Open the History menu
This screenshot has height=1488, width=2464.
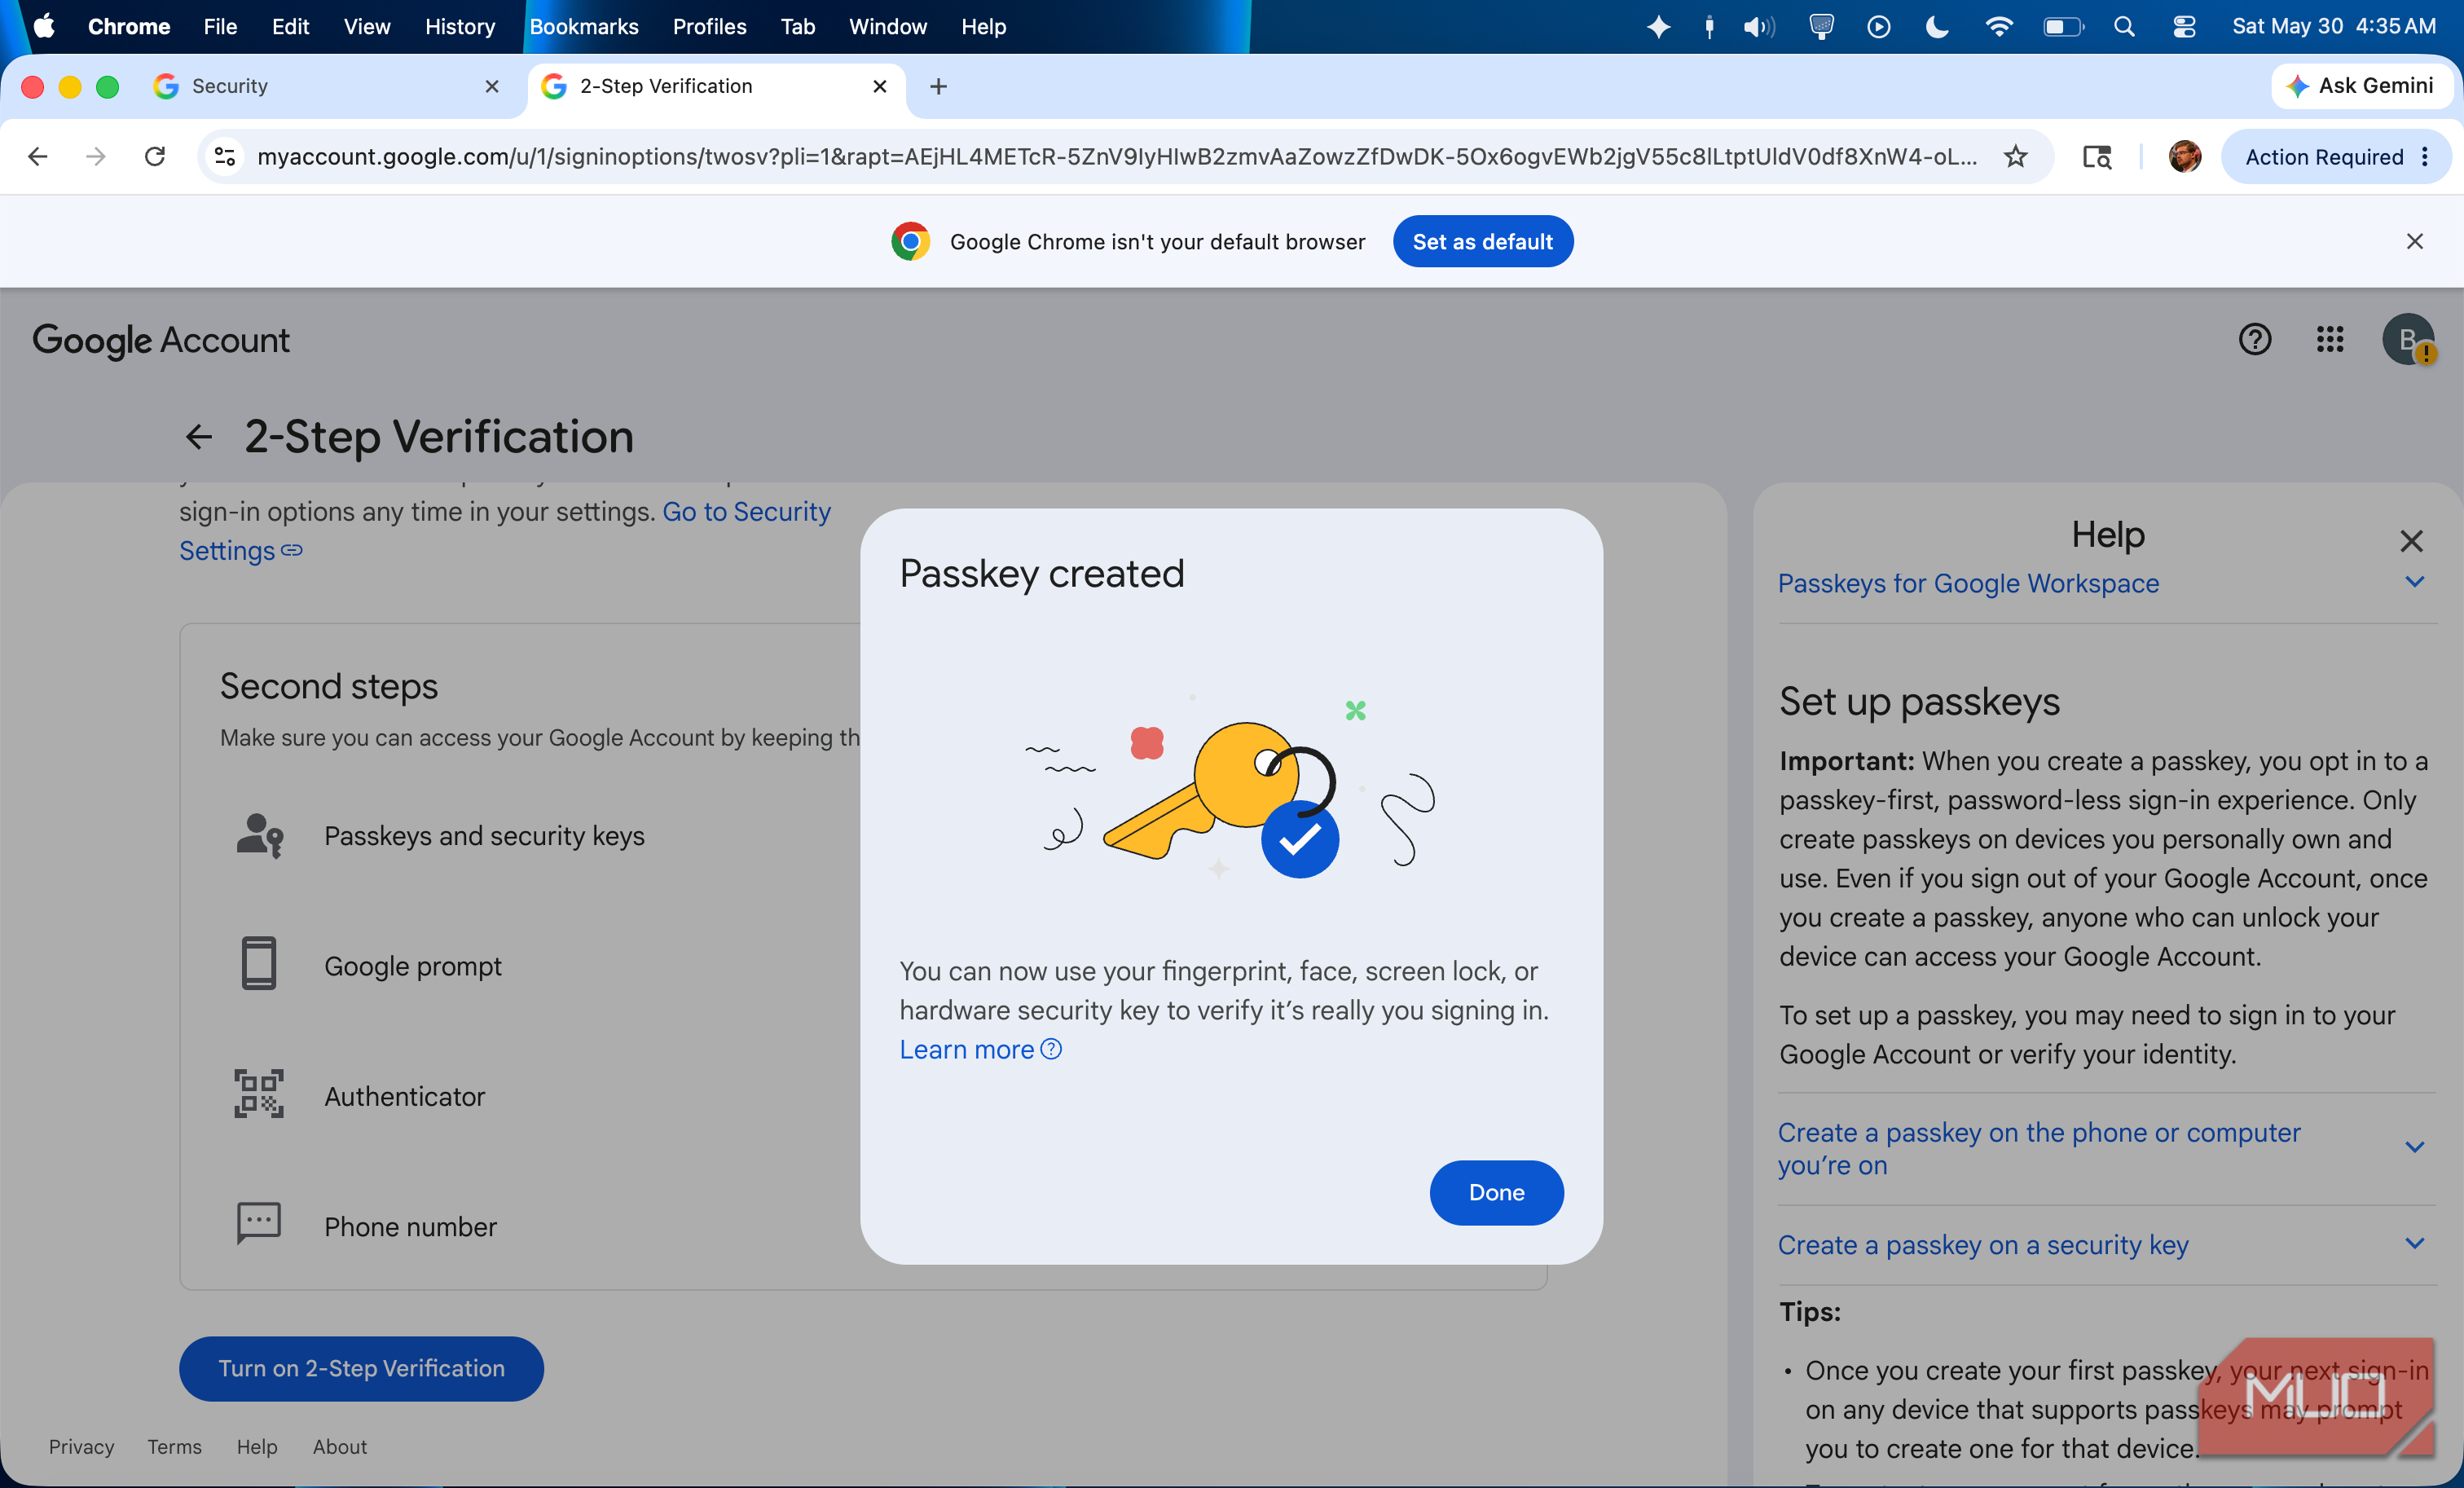pos(460,27)
